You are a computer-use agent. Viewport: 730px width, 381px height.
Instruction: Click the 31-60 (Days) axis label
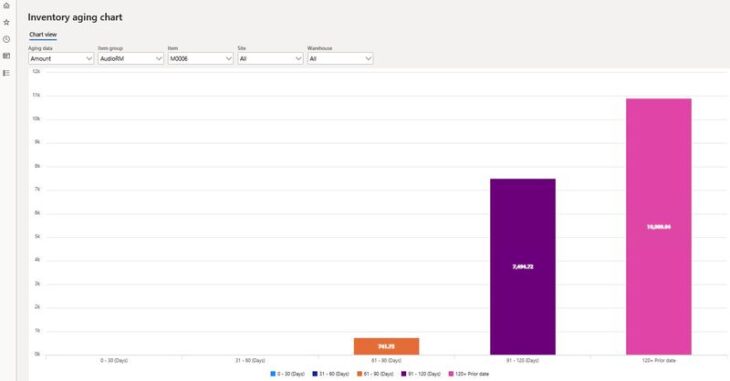coord(250,361)
